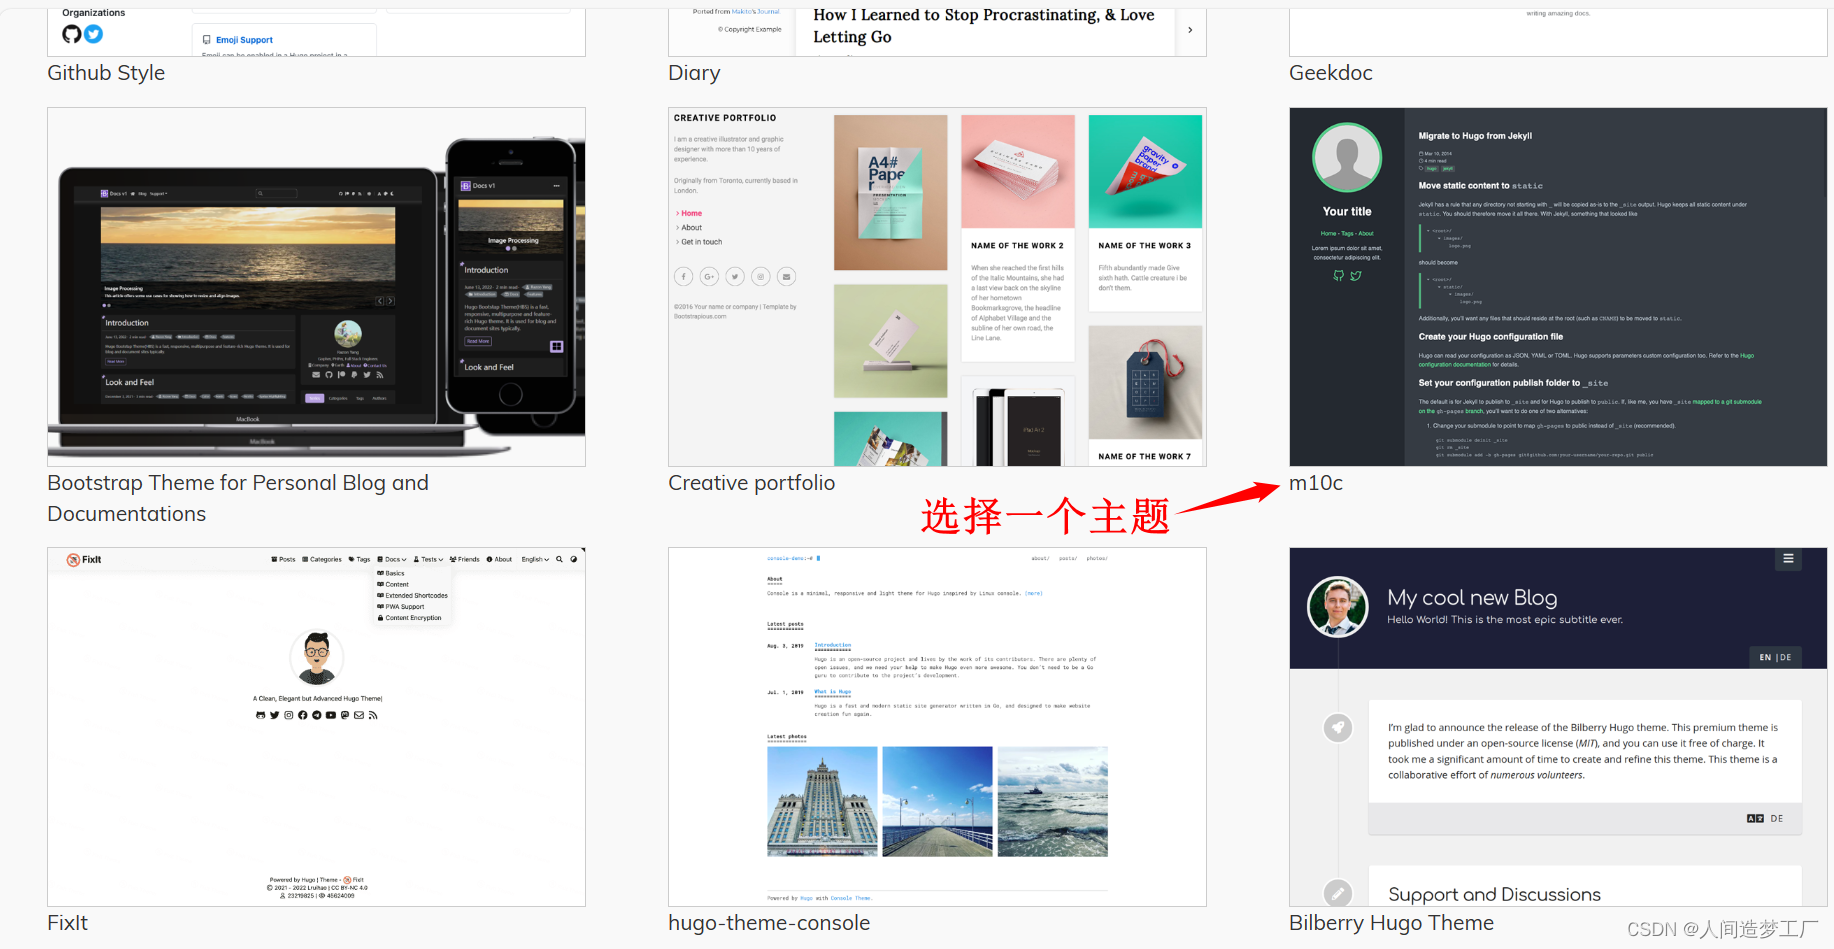The height and width of the screenshot is (949, 1834).
Task: Open the hugo-theme-console title
Action: tap(769, 923)
